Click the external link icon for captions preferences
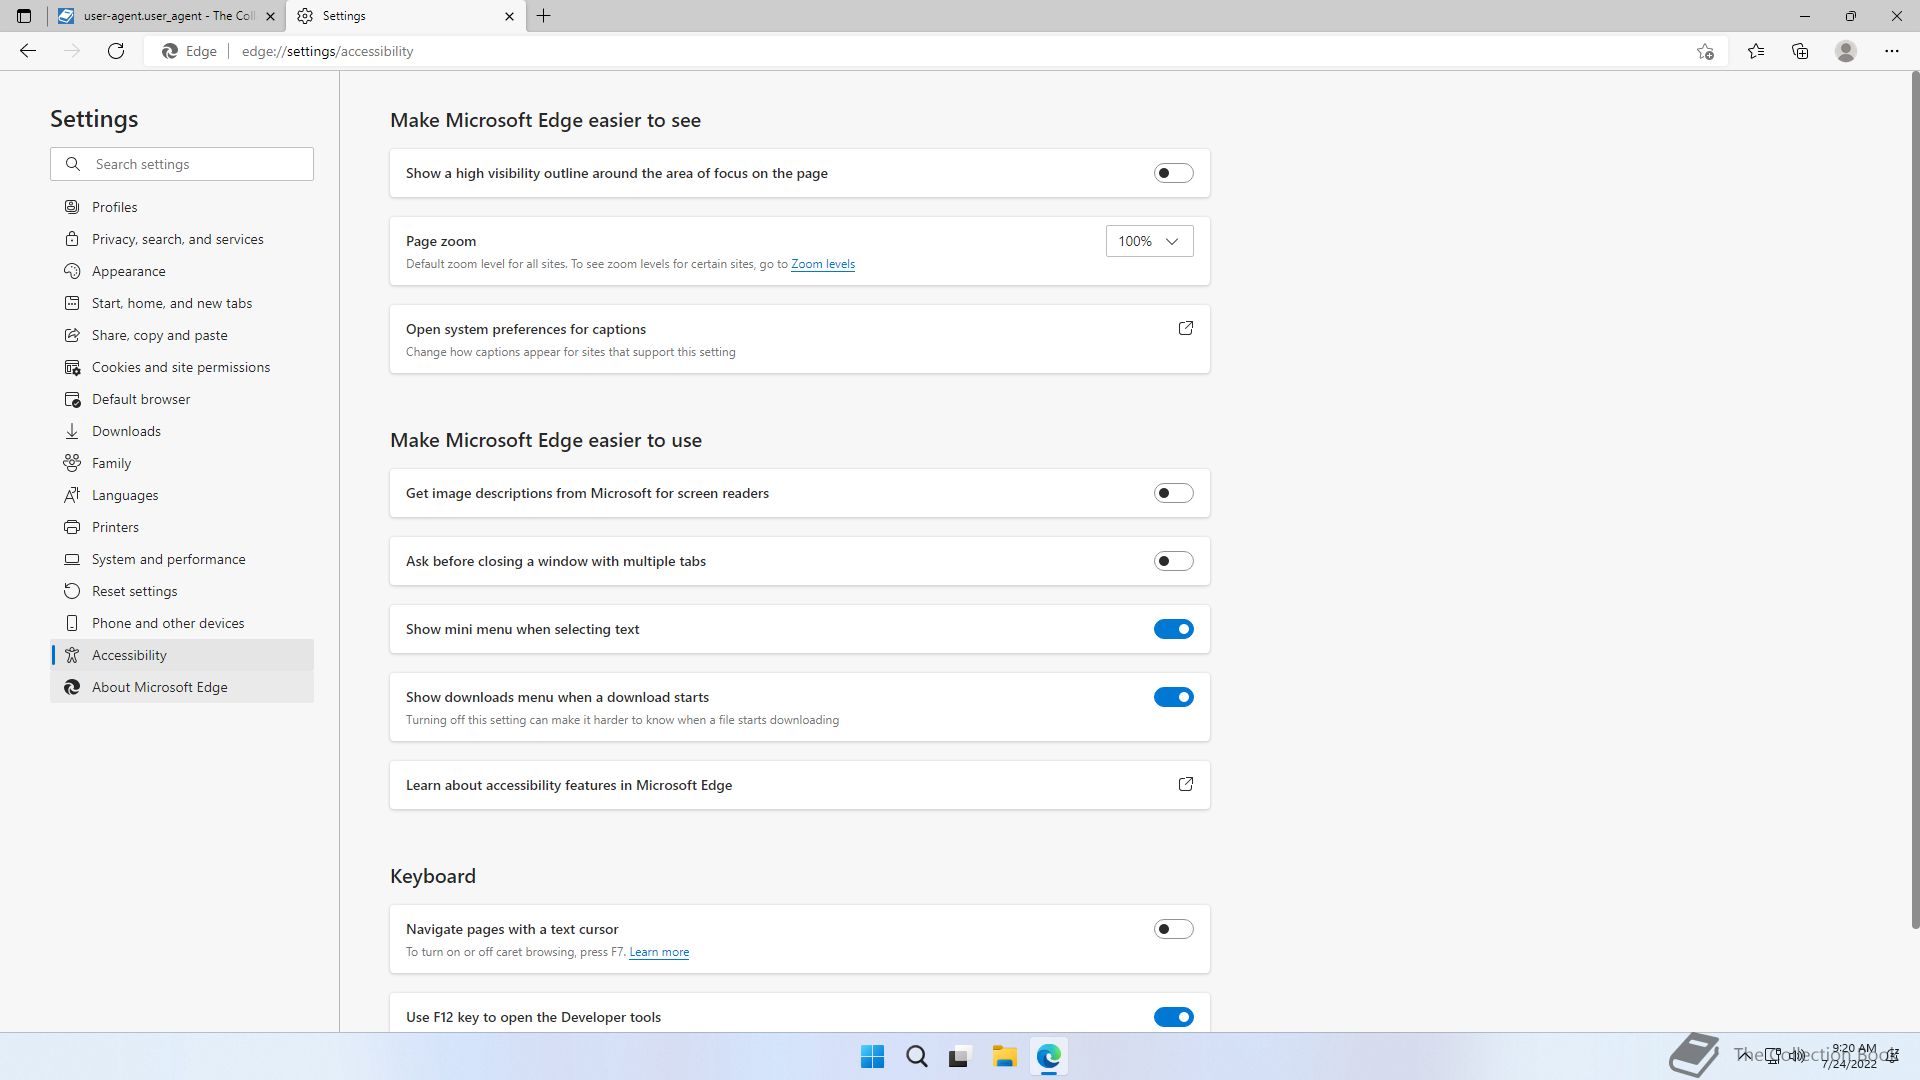Image resolution: width=1920 pixels, height=1080 pixels. pyautogui.click(x=1185, y=329)
